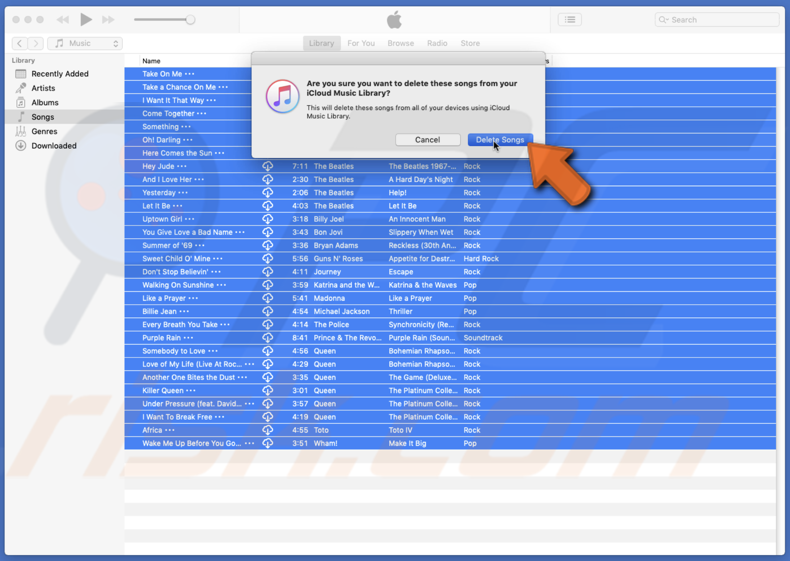Start playback with the play button
Viewport: 790px width, 561px height.
86,20
